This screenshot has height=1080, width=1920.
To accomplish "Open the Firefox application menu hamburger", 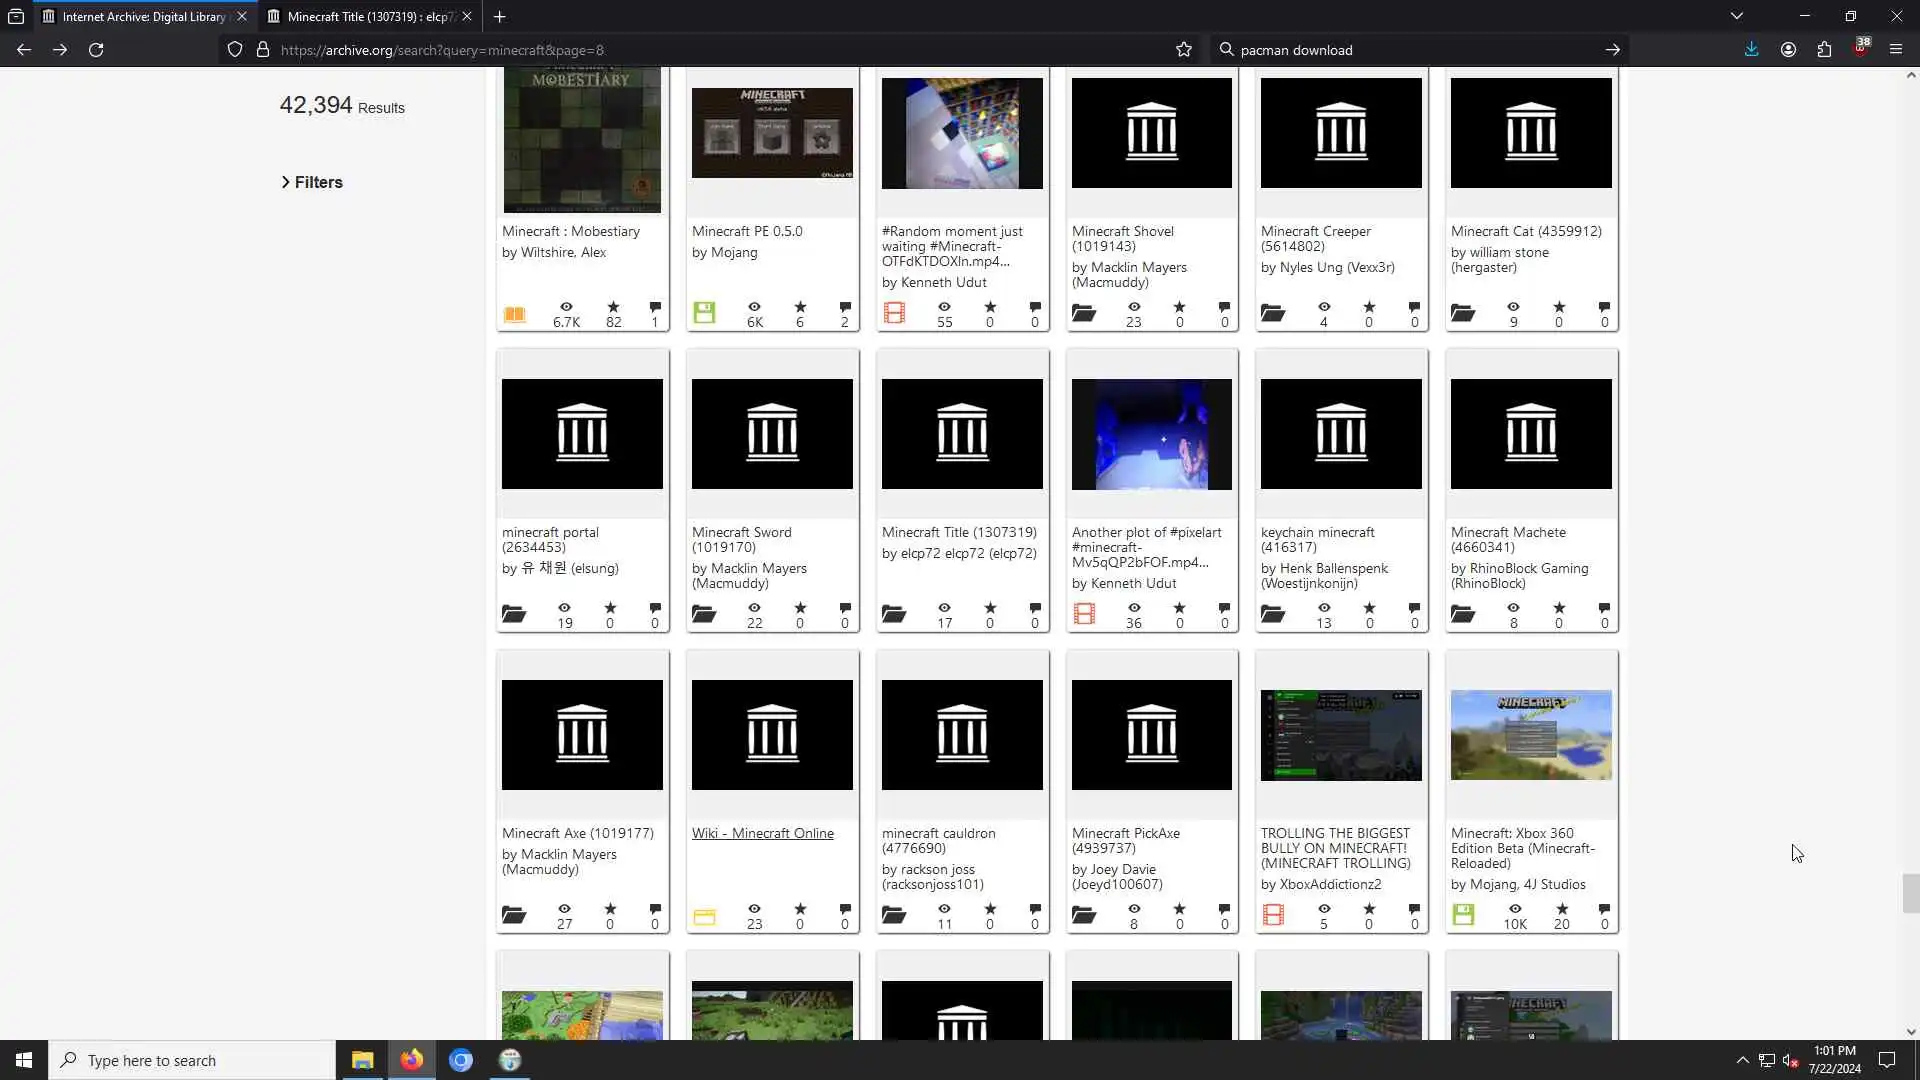I will [x=1895, y=50].
